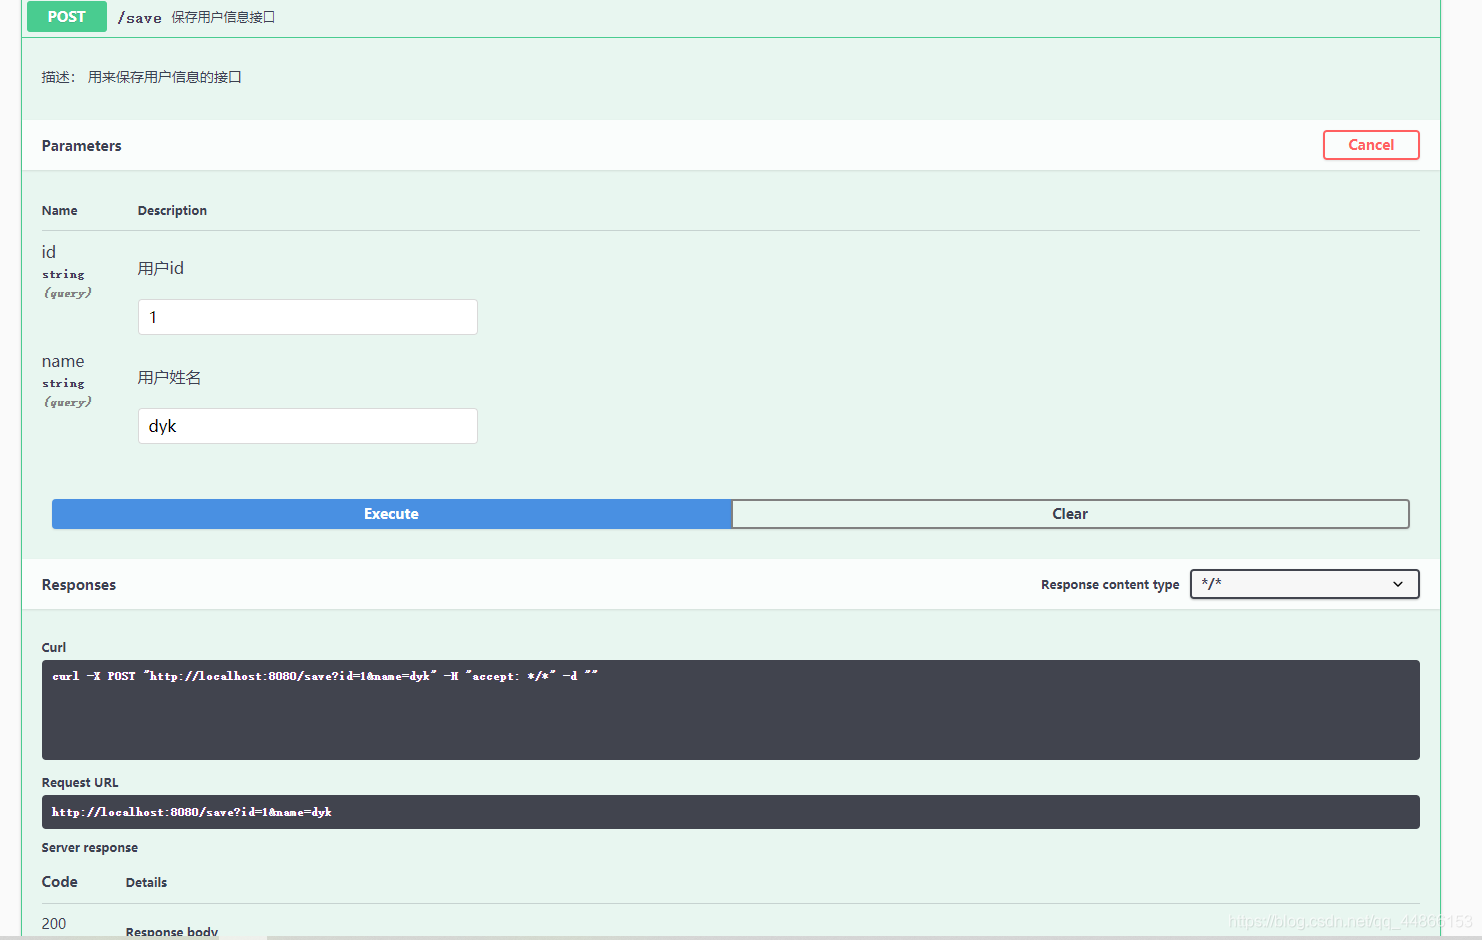Click the green POST method badge

(67, 17)
